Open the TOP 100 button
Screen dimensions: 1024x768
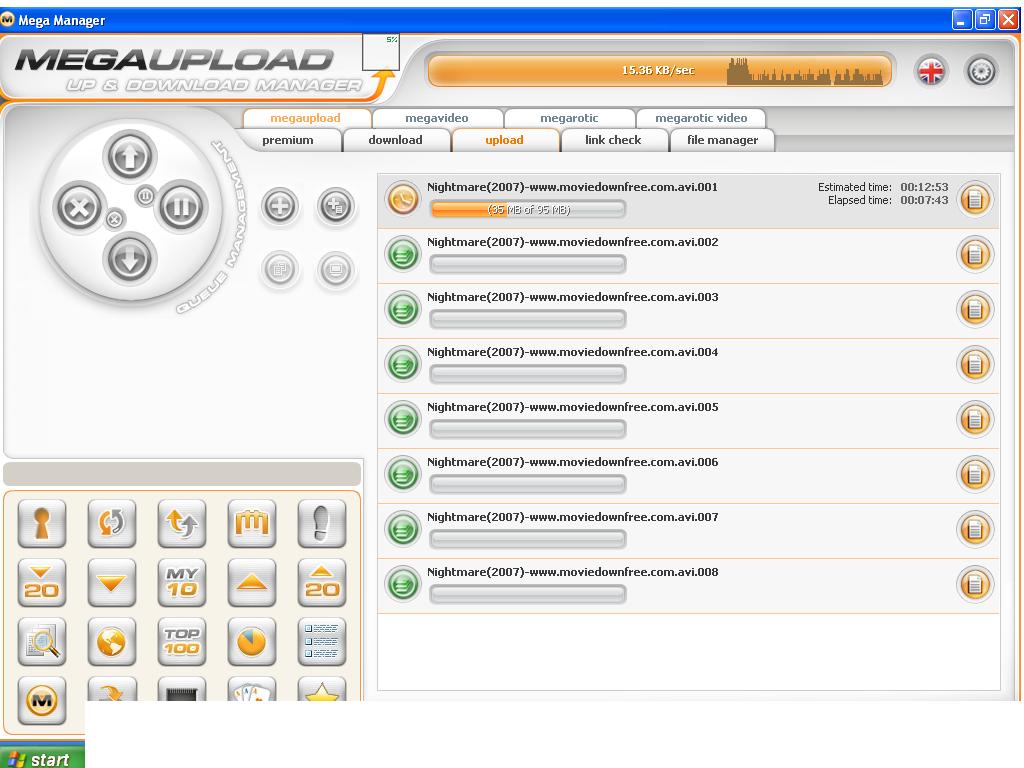tap(182, 642)
